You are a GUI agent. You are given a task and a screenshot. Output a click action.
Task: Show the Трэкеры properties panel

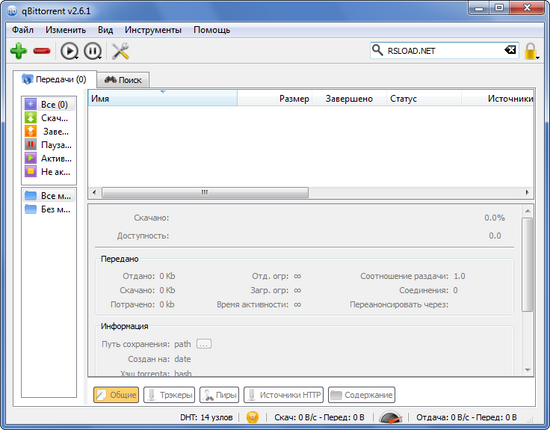coord(169,395)
